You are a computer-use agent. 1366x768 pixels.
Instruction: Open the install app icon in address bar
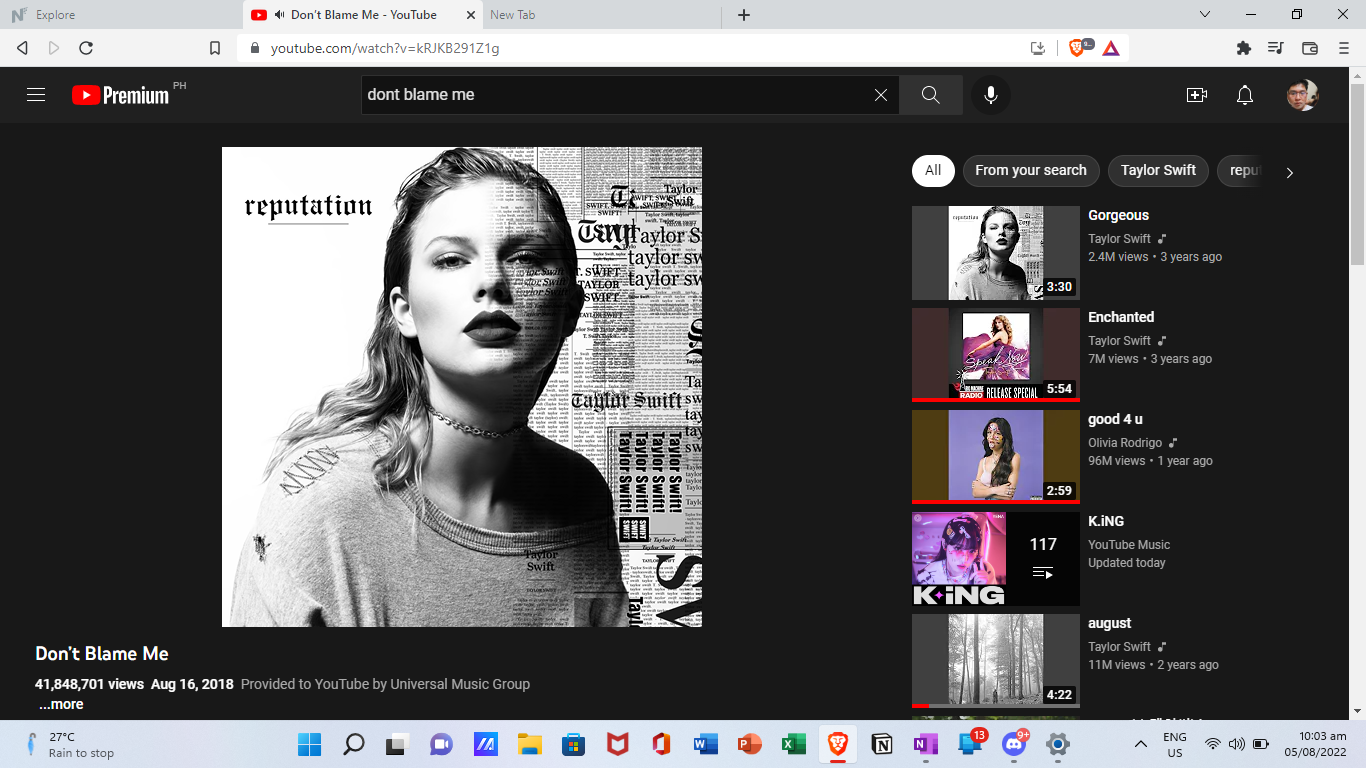pyautogui.click(x=1038, y=48)
